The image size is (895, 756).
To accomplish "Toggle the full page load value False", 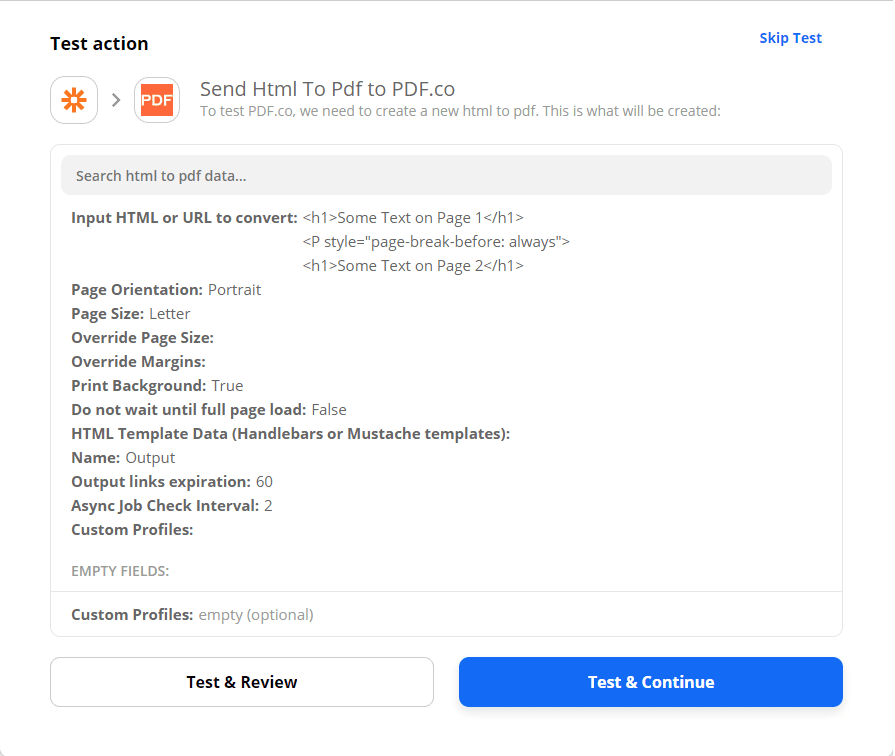I will (331, 409).
